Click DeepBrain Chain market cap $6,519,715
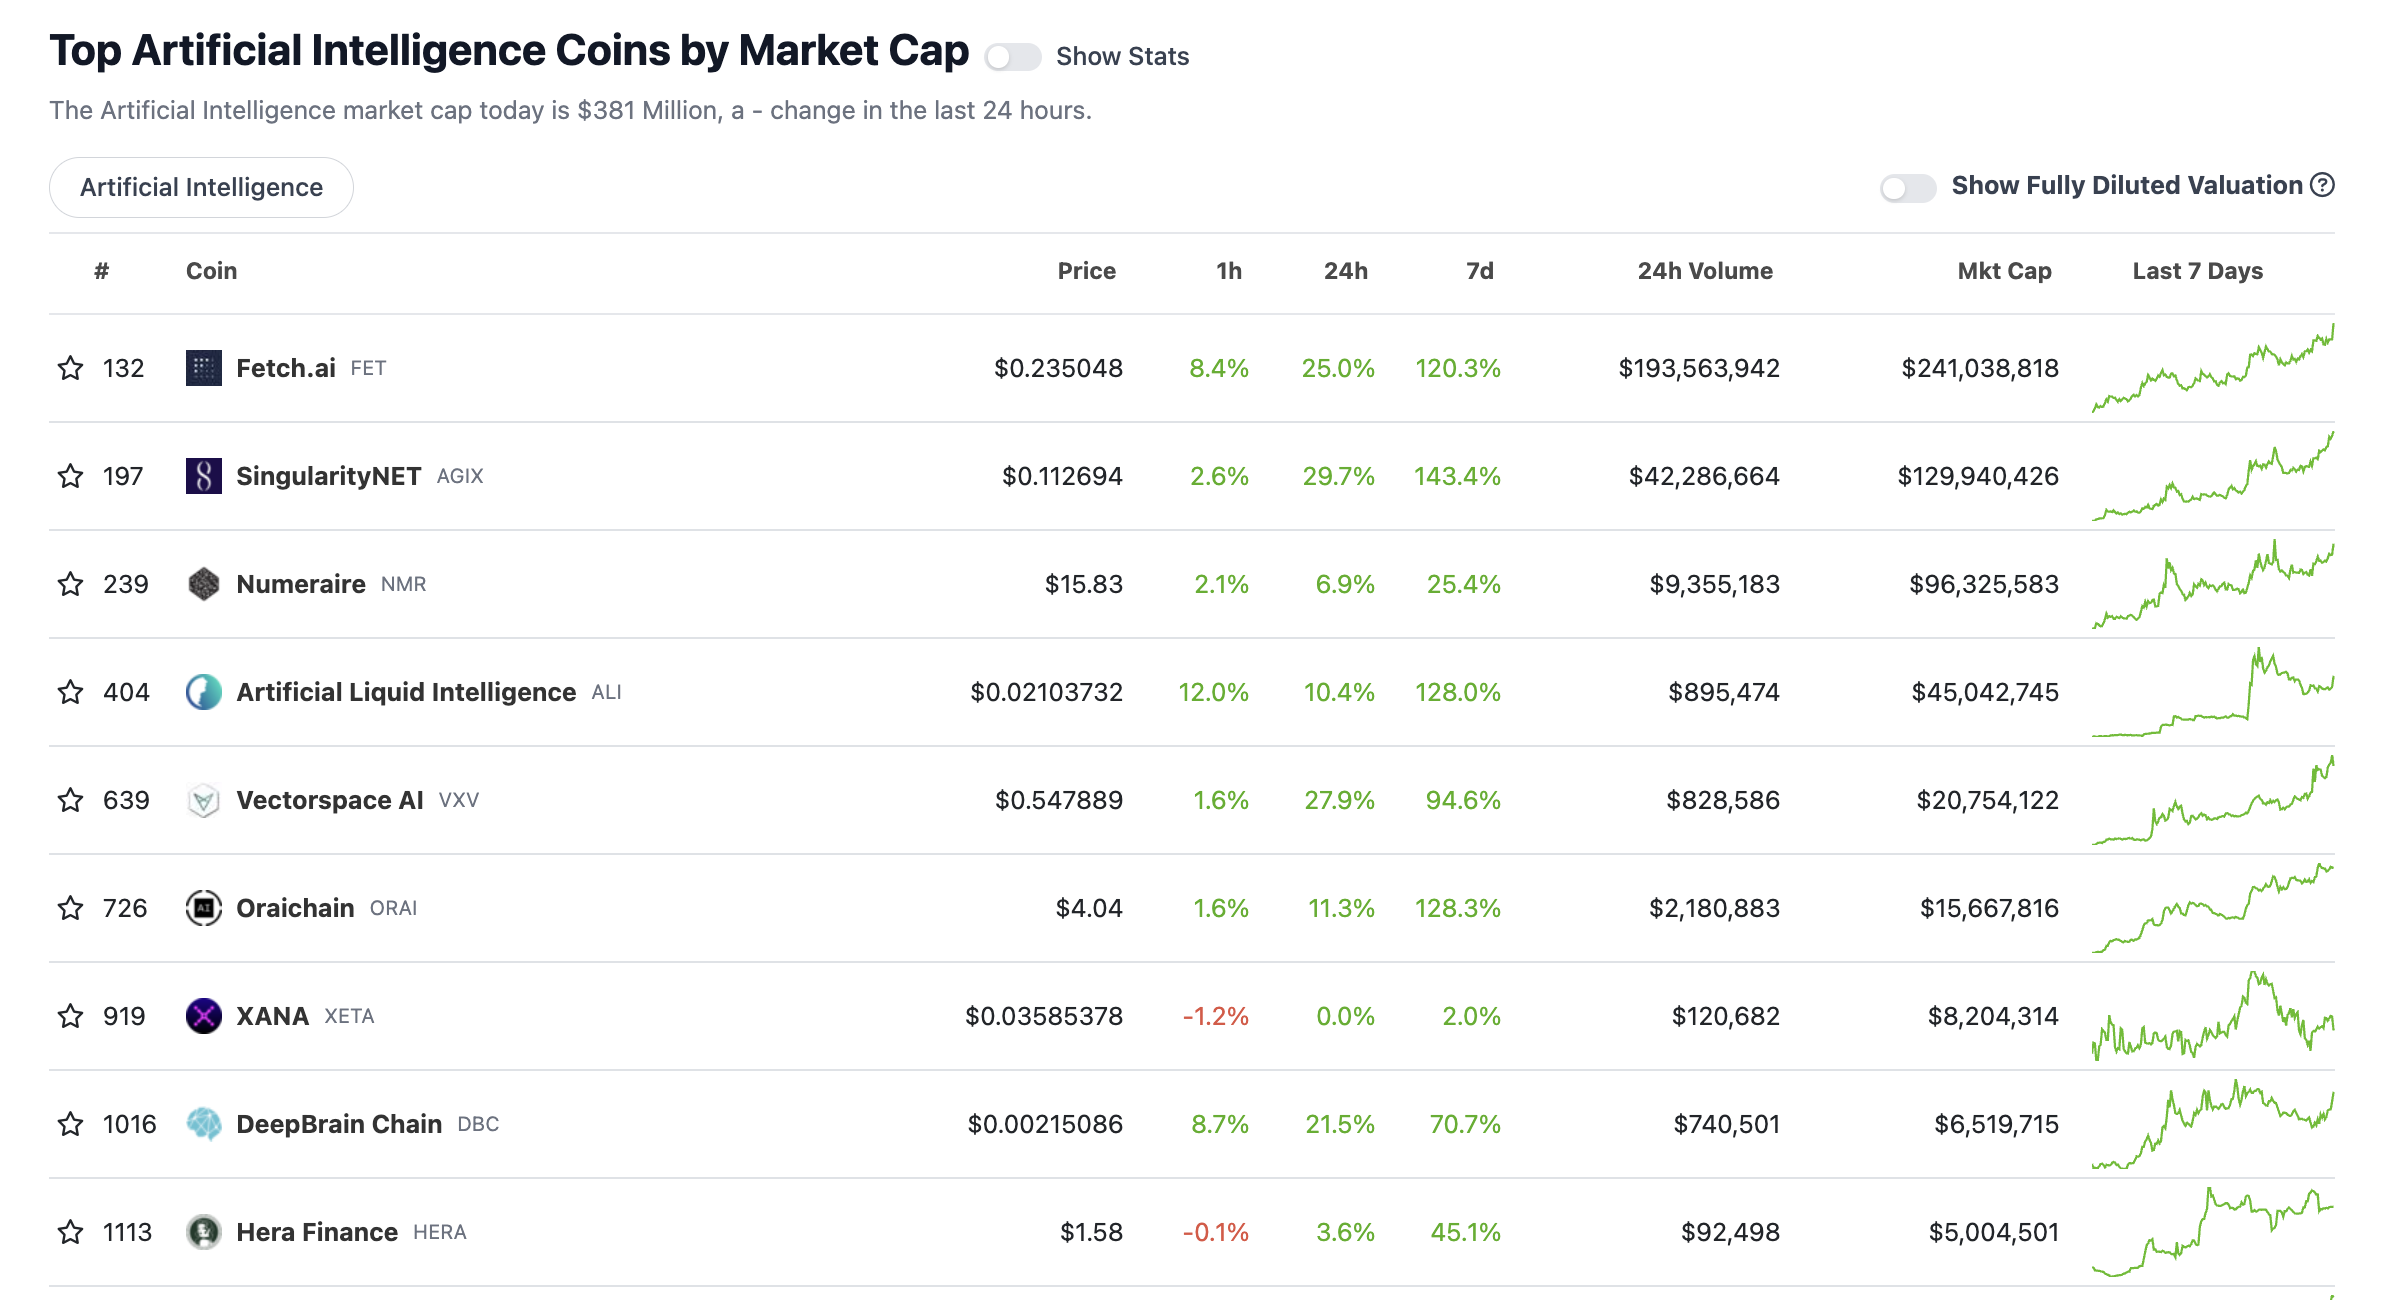The width and height of the screenshot is (2392, 1300). [x=1996, y=1124]
